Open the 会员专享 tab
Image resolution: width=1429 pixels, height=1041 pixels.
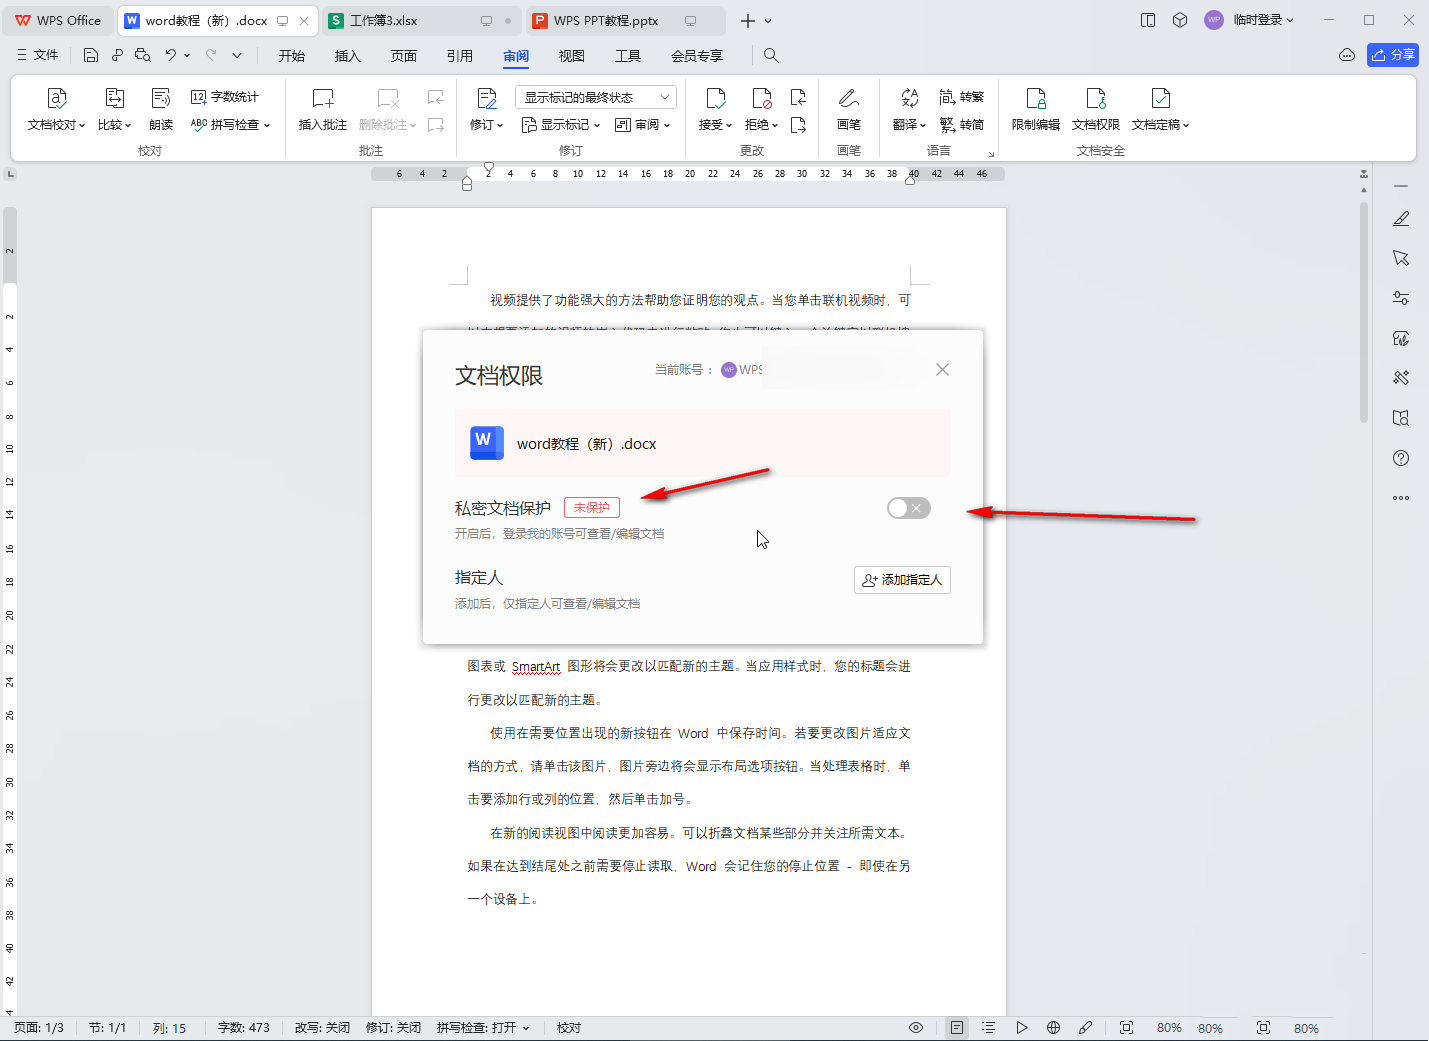697,56
